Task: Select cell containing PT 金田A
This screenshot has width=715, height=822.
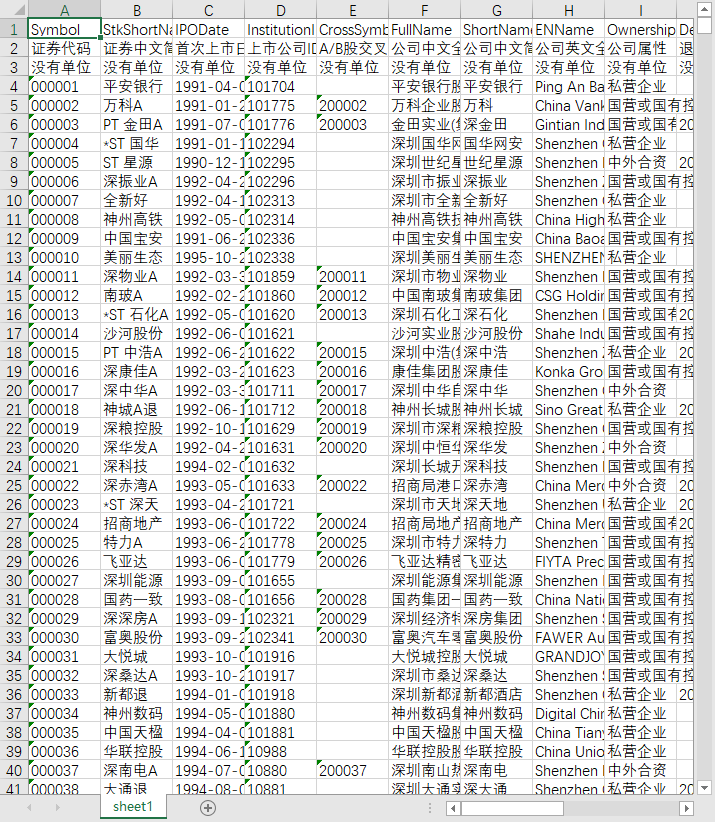Action: coord(137,124)
